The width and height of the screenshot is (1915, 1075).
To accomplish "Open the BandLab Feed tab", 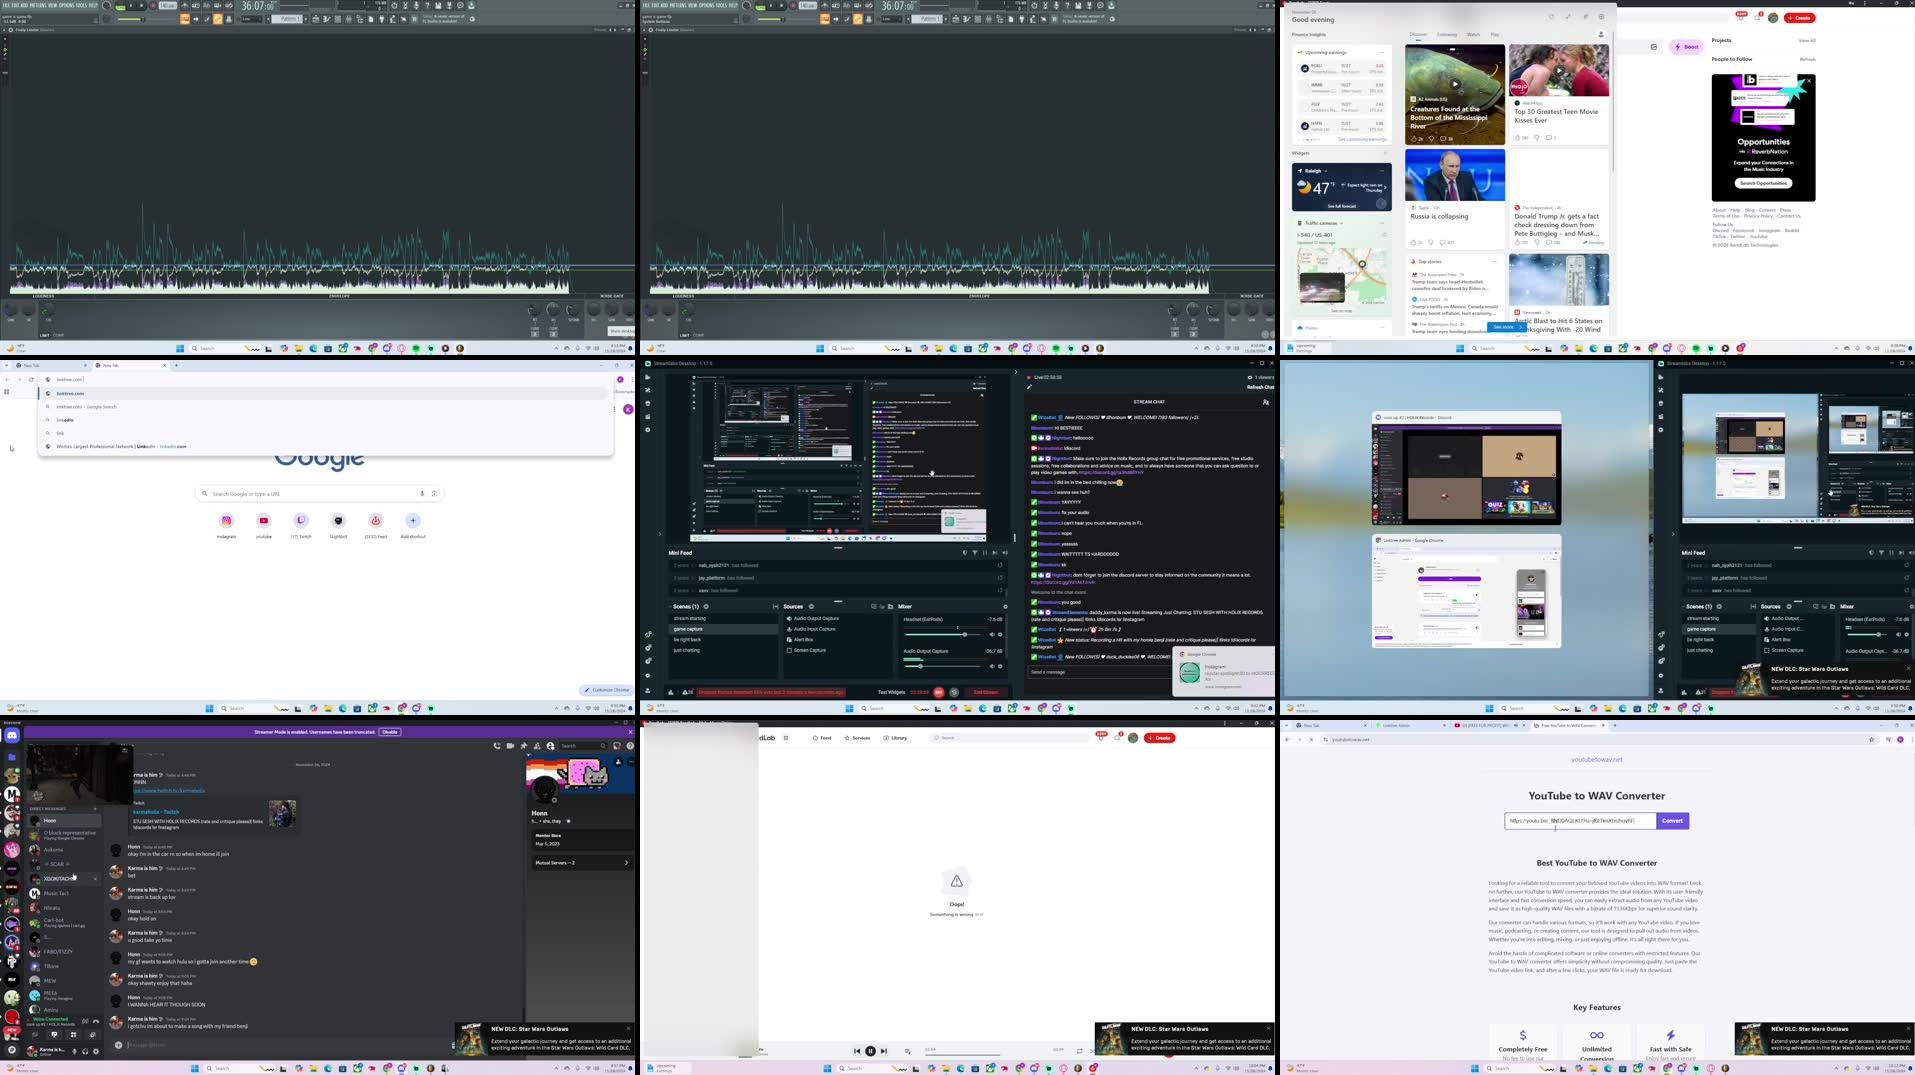I will click(822, 738).
